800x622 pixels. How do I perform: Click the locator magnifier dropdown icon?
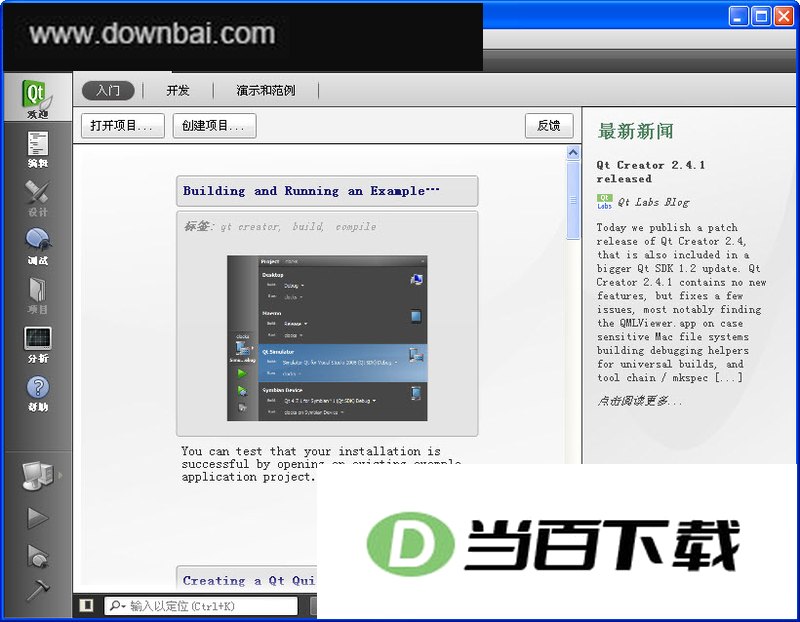pyautogui.click(x=118, y=606)
